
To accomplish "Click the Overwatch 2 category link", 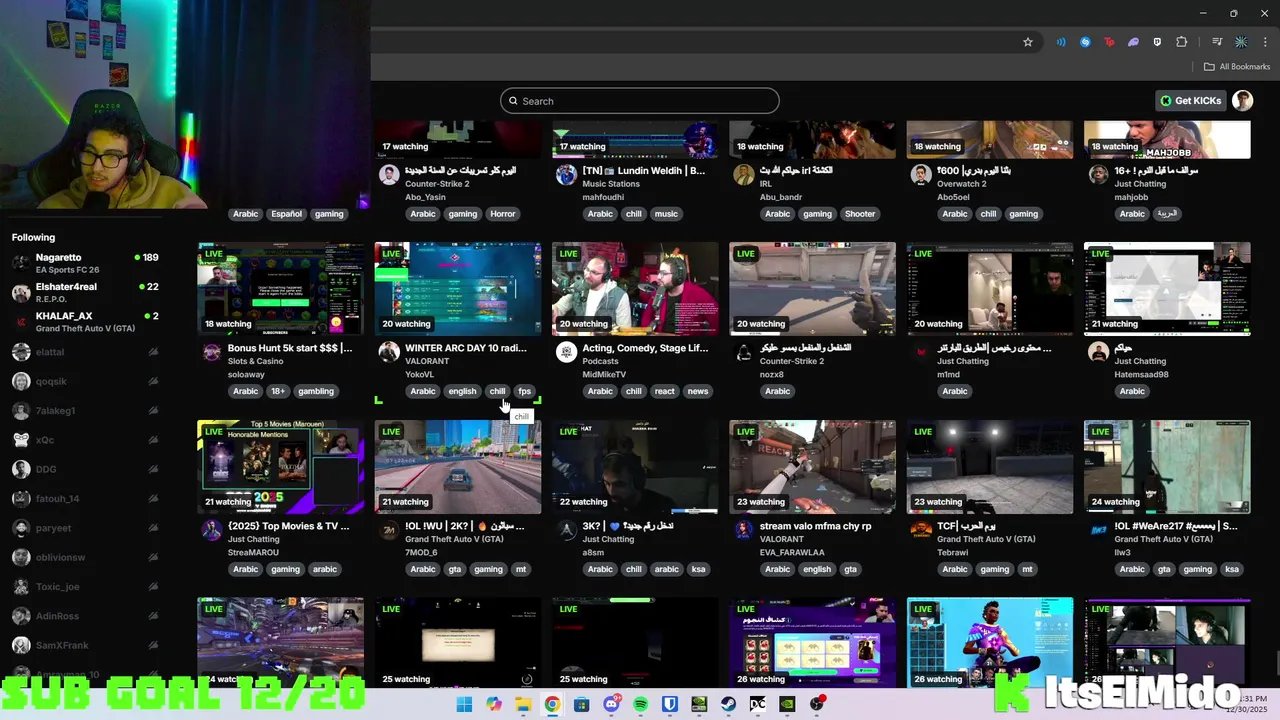I will (962, 184).
